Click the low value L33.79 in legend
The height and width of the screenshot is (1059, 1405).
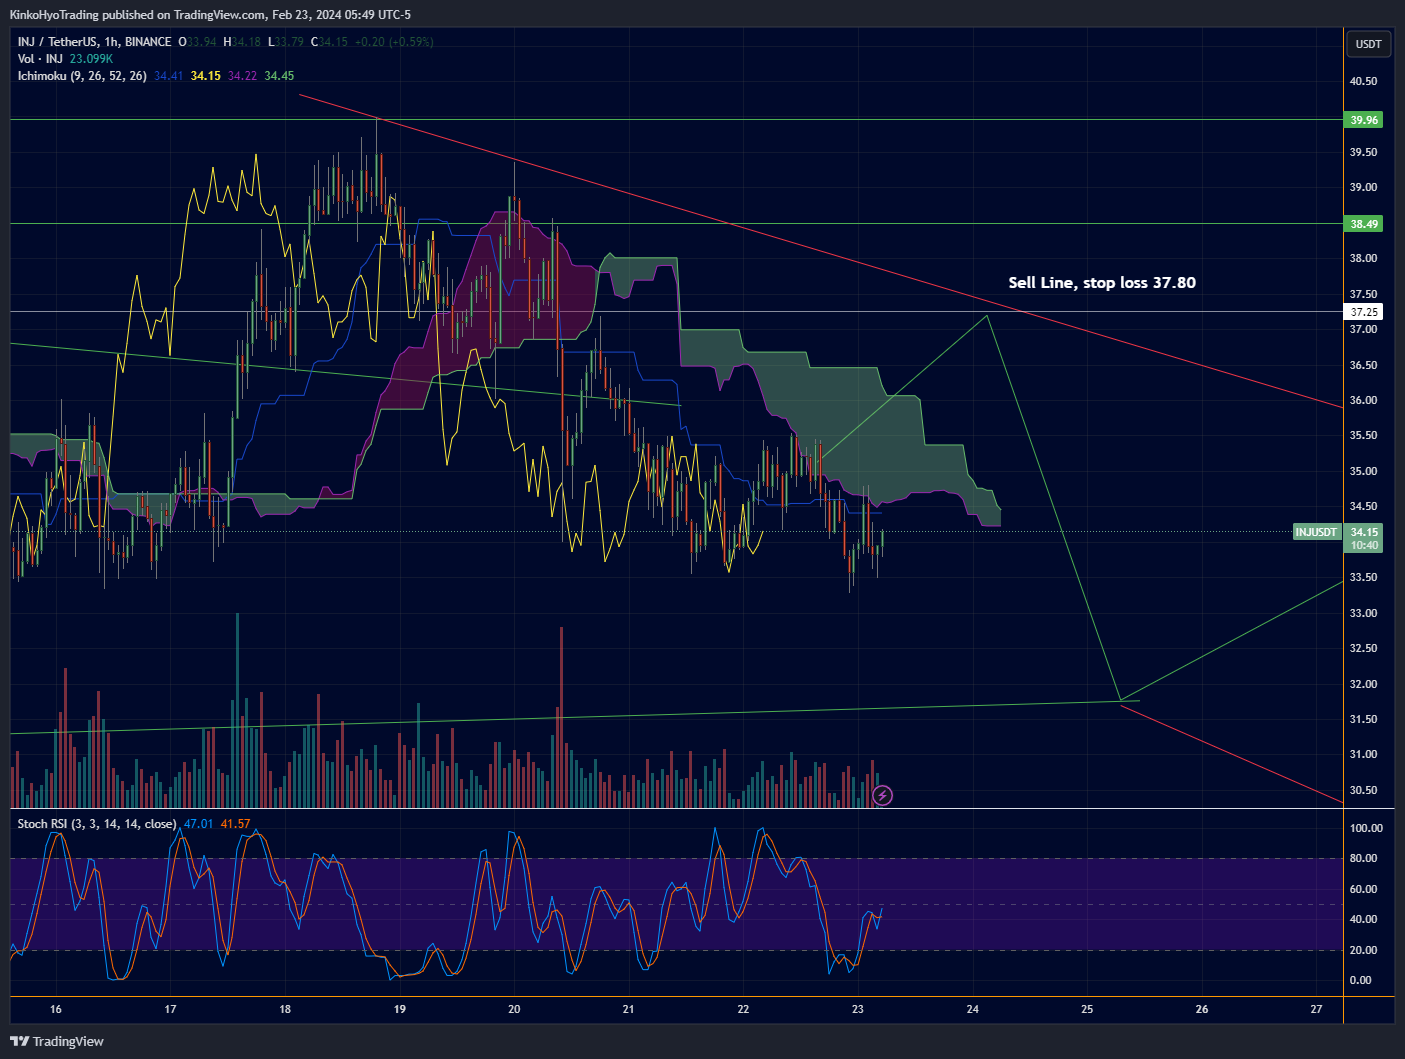[286, 42]
